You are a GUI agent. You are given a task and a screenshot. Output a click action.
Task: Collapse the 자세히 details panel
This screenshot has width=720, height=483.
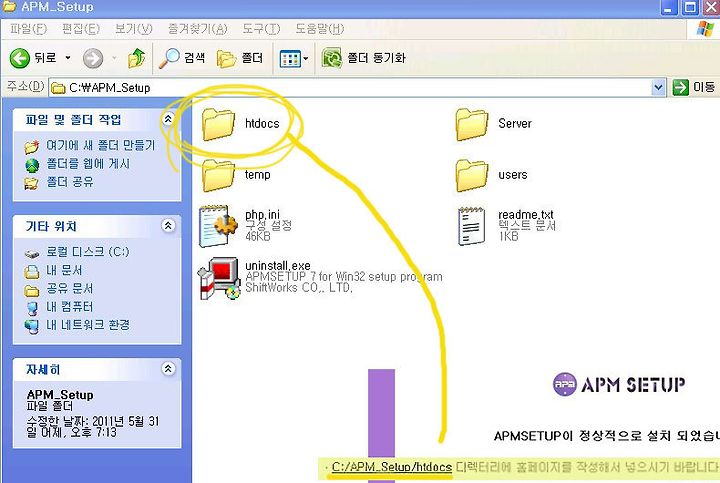point(168,369)
